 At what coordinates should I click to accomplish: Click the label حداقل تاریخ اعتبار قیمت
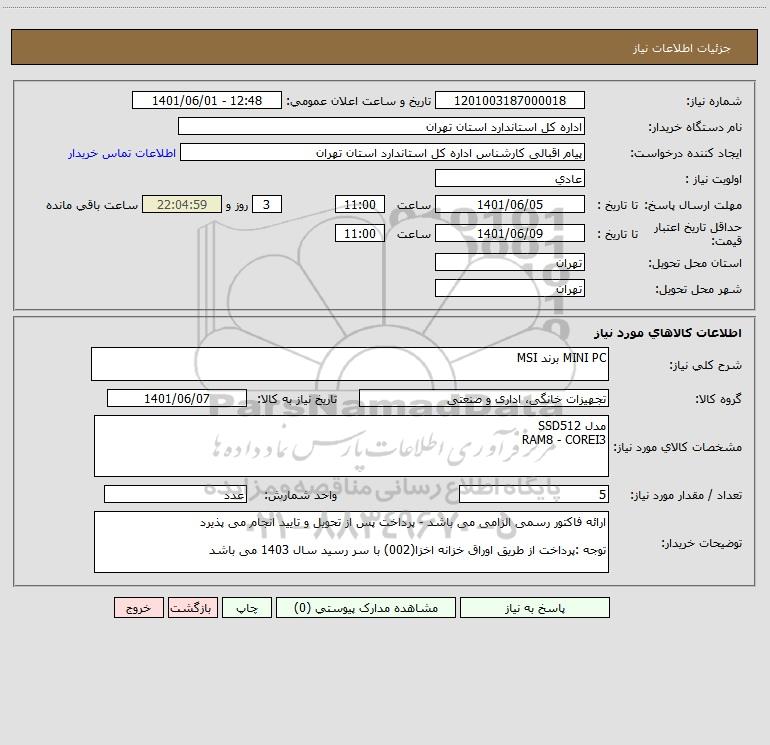pos(698,234)
